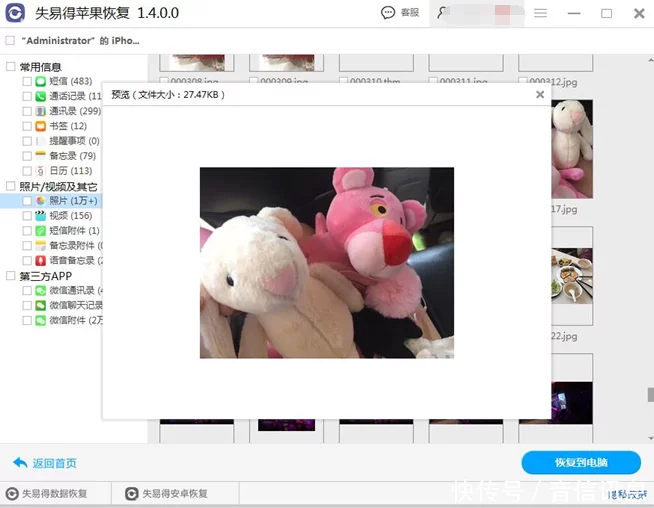Tick the 000312.jpg file checkbox

click(x=523, y=80)
